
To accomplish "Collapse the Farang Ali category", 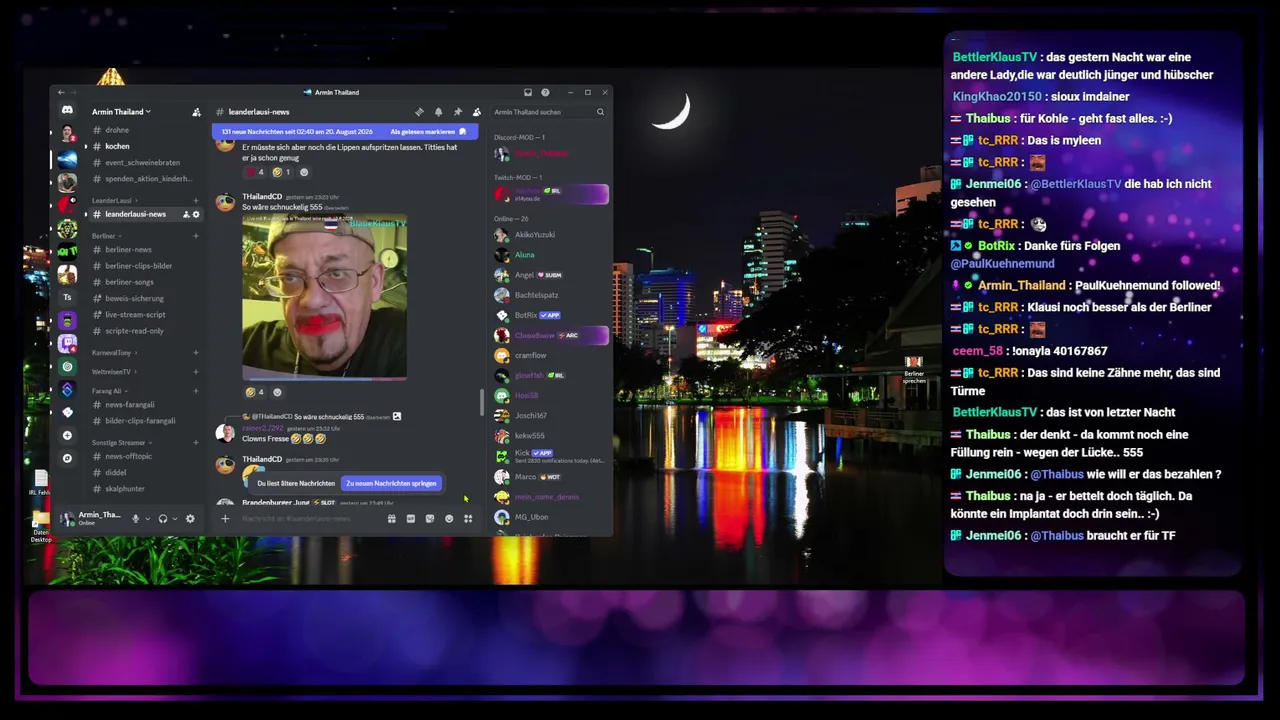I will (x=109, y=391).
